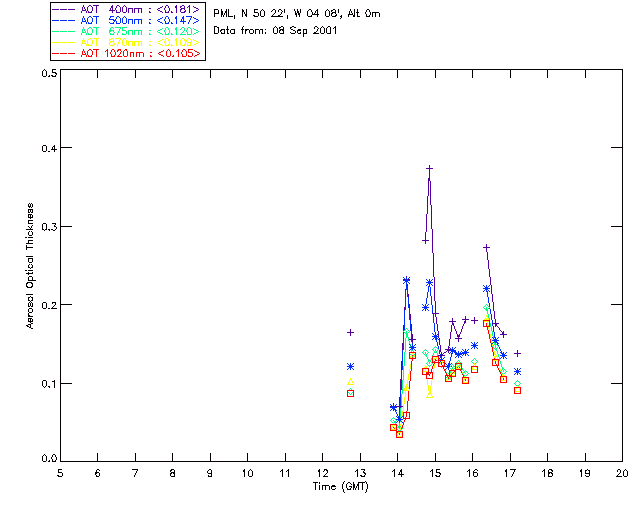The width and height of the screenshot is (640, 512).
Task: Click the x-axis tick label 17
Action: [510, 473]
